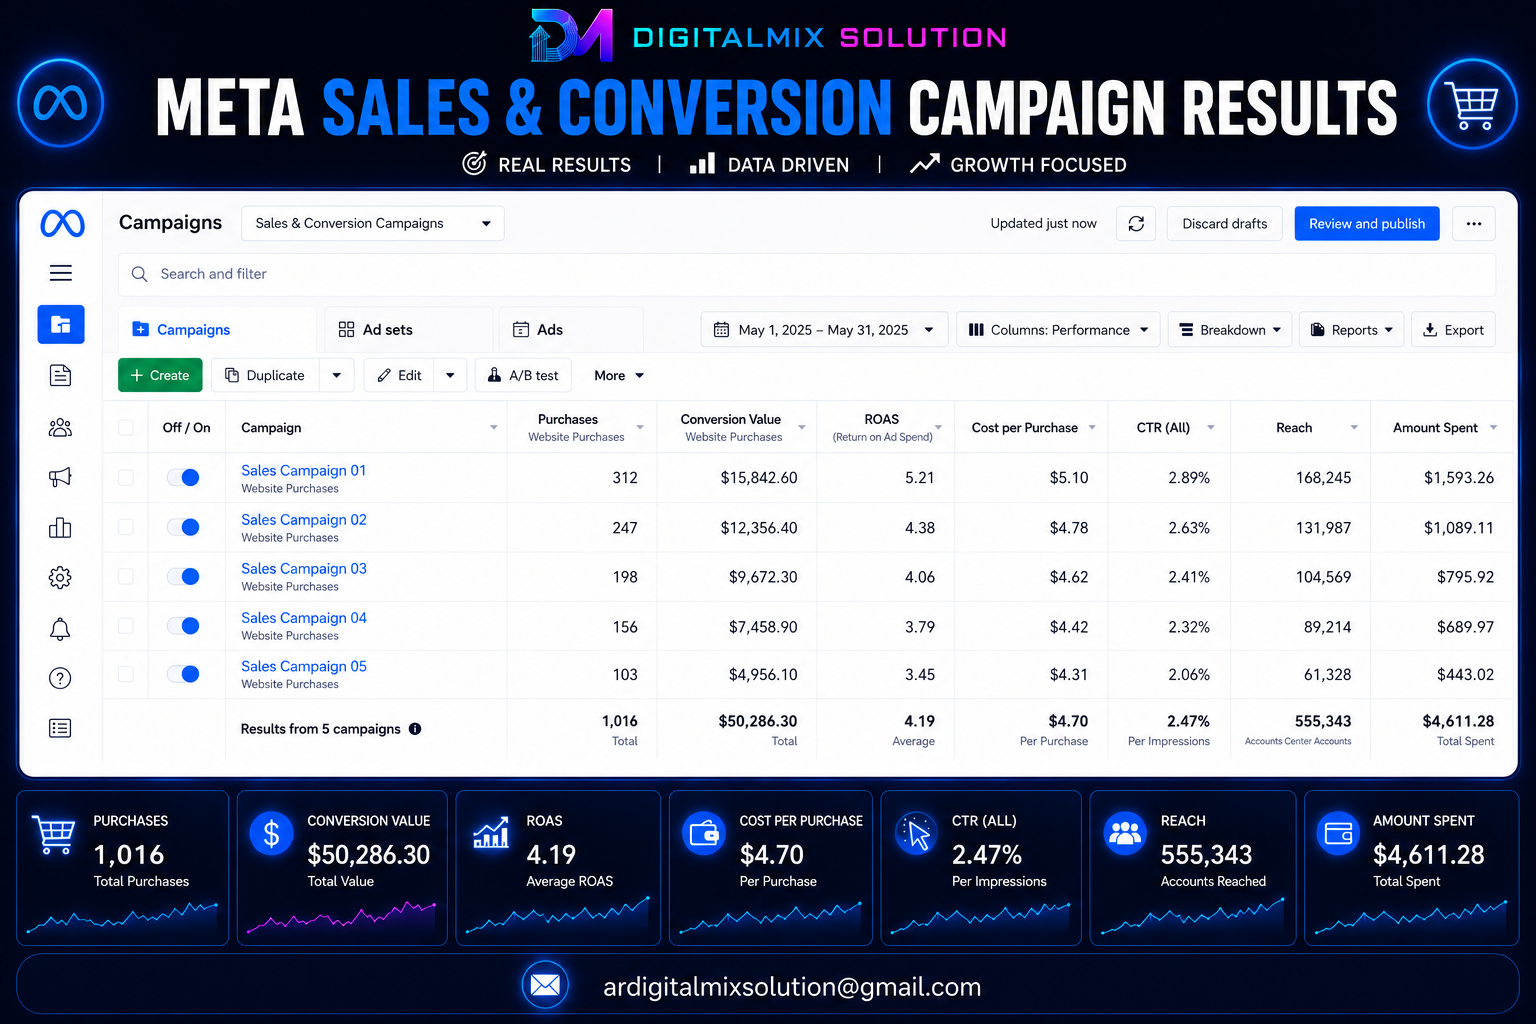Open the Amount Spent column sort arrow
1536x1024 pixels.
coord(1493,428)
